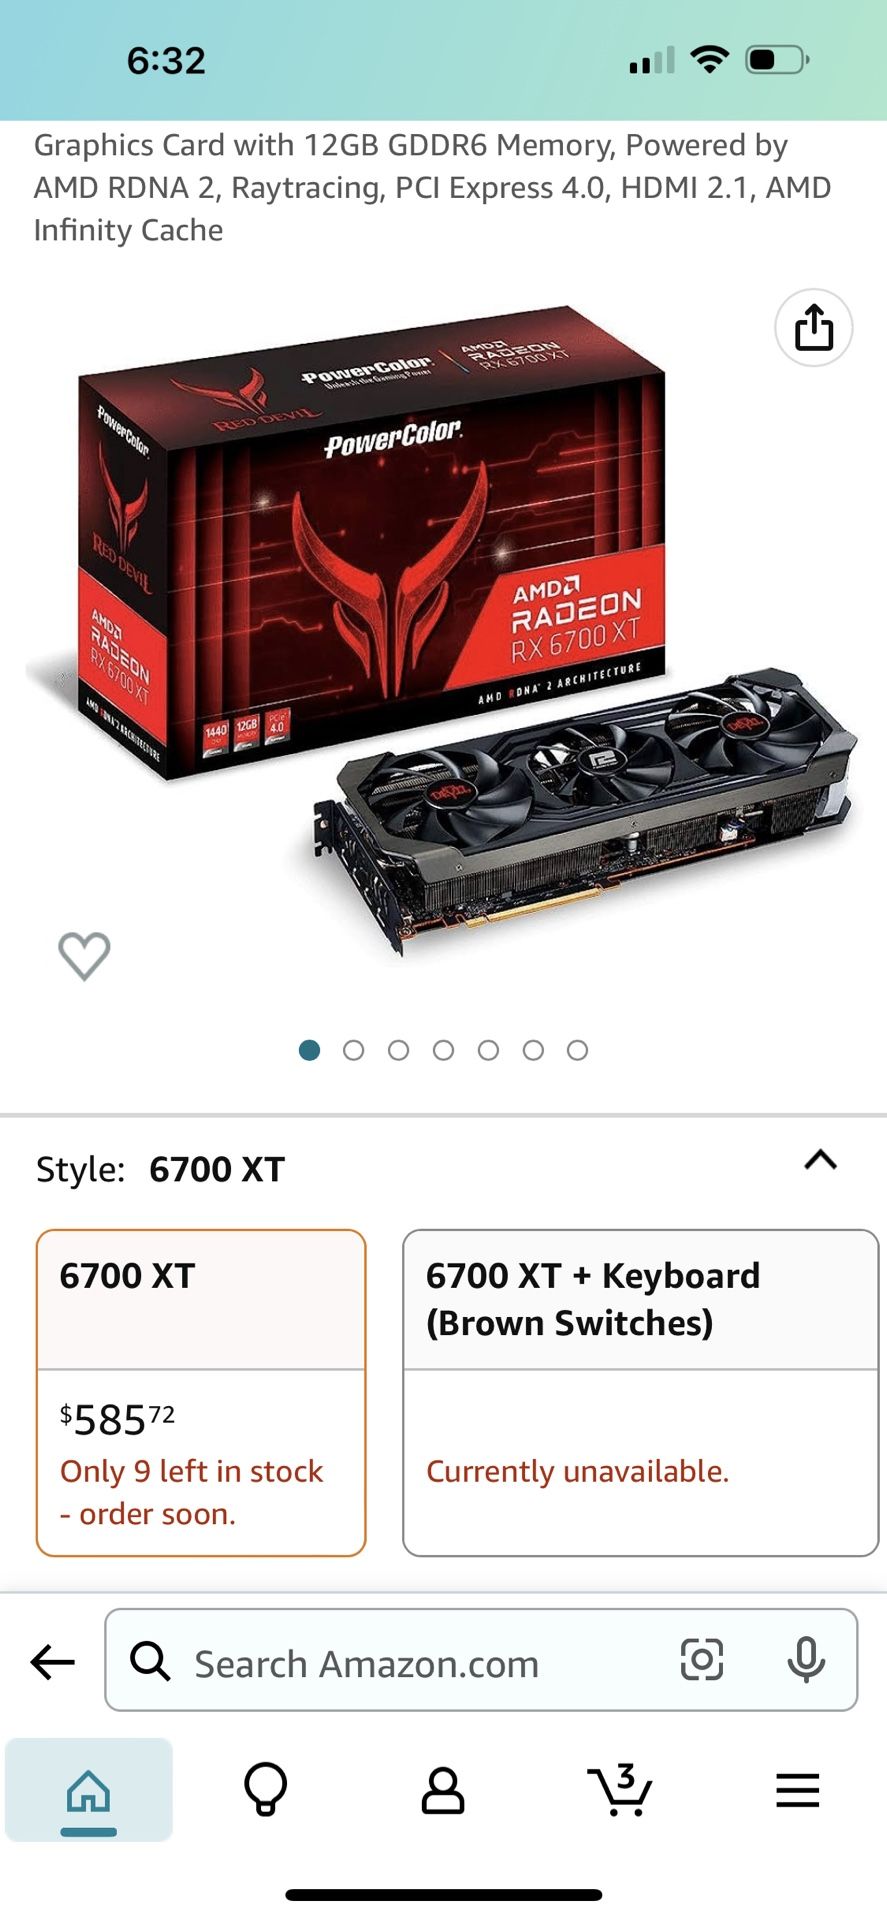
Task: Open the account profile icon
Action: (x=443, y=1790)
